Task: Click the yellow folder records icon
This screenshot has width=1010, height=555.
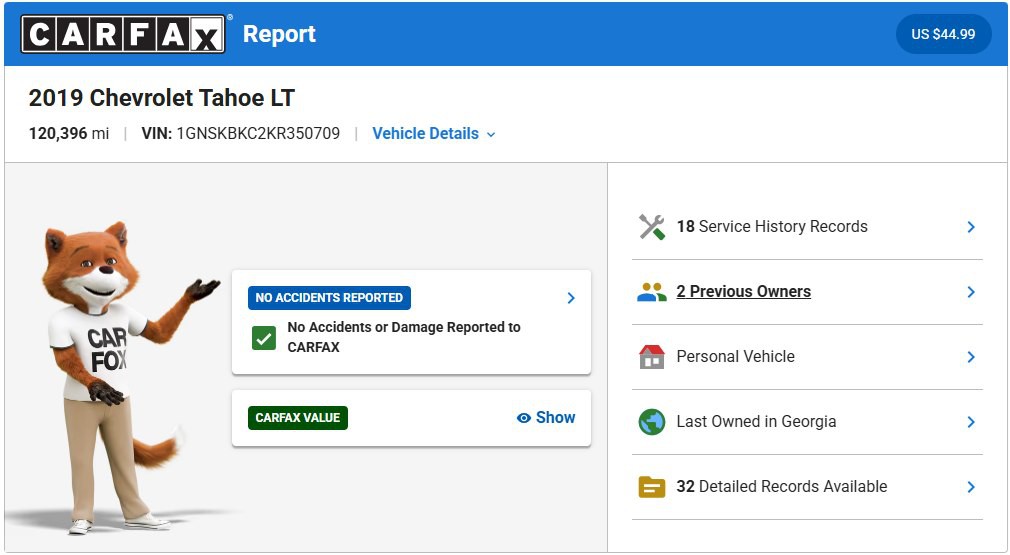Action: click(651, 487)
